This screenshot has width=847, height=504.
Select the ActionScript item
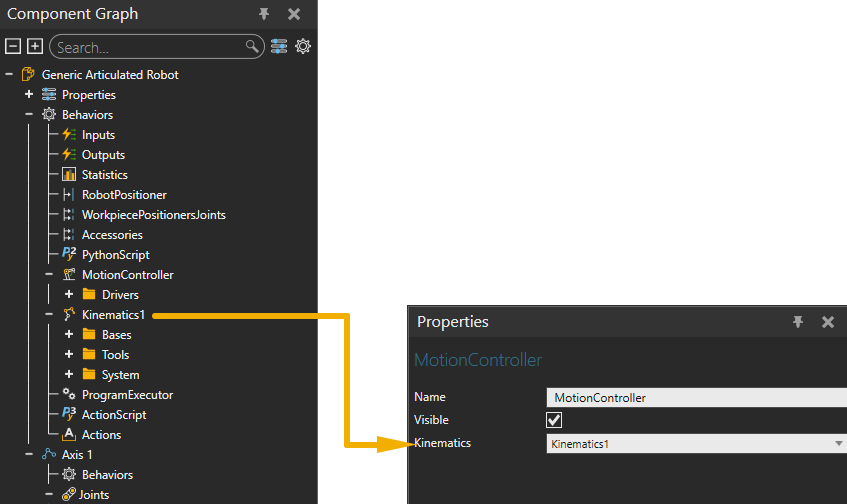click(114, 415)
